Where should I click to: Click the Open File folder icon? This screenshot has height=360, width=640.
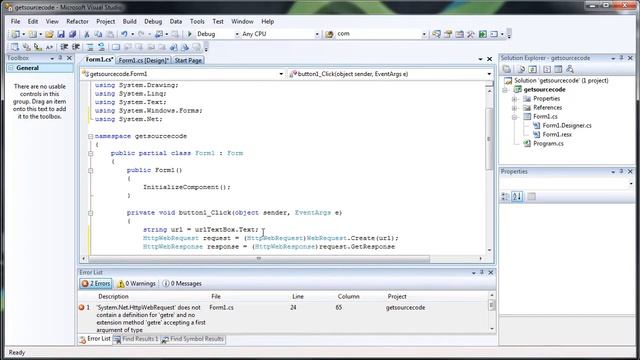[49, 34]
